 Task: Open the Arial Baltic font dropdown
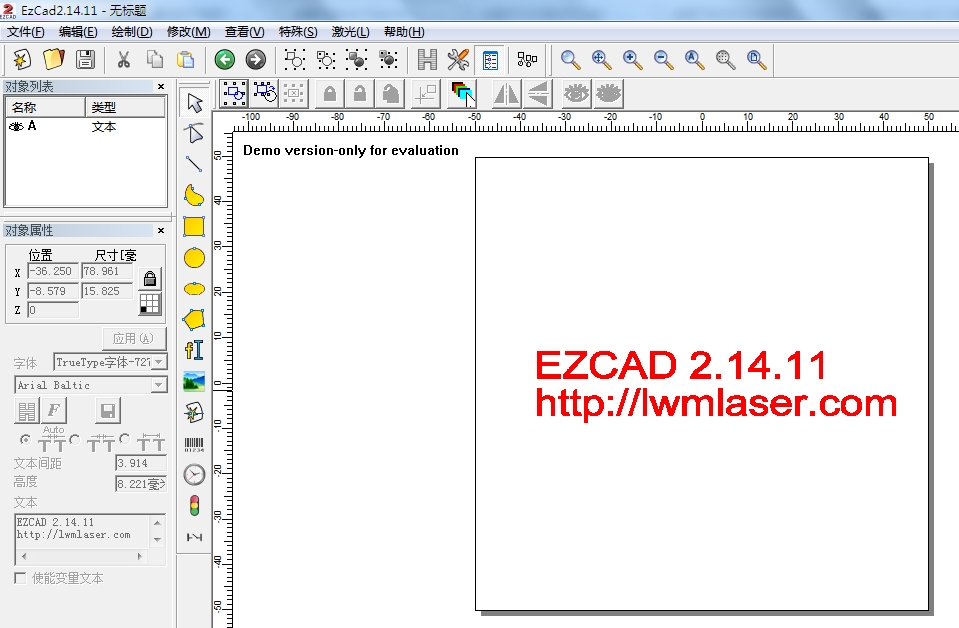[158, 385]
